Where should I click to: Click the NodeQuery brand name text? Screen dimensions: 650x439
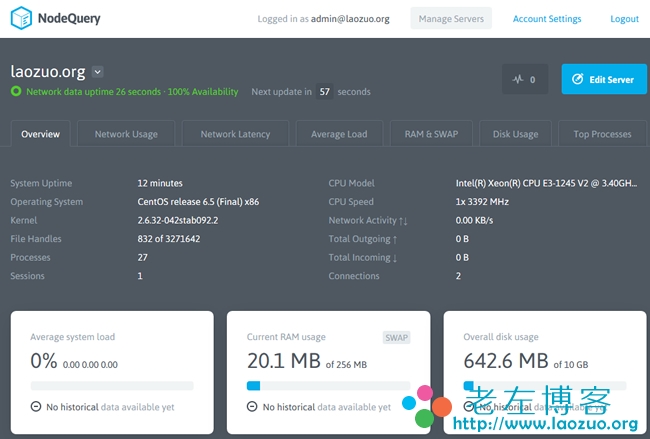pyautogui.click(x=69, y=18)
